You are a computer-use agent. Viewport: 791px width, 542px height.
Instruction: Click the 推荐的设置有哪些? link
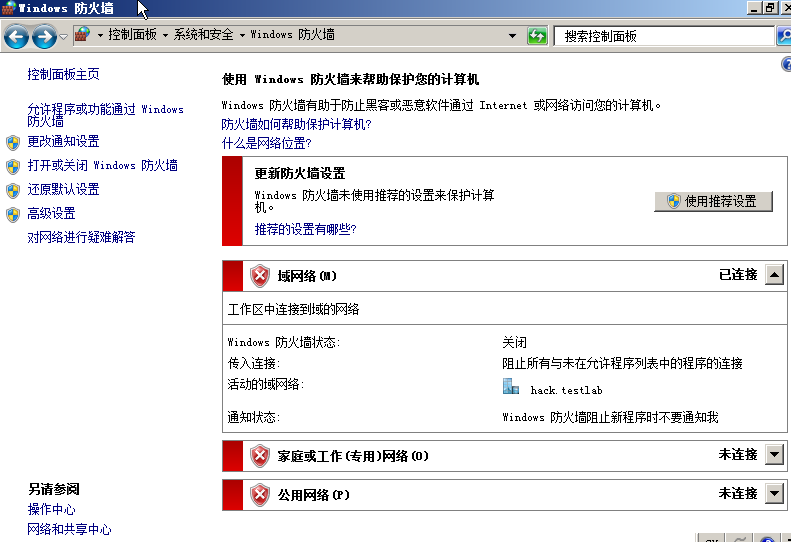pos(305,229)
